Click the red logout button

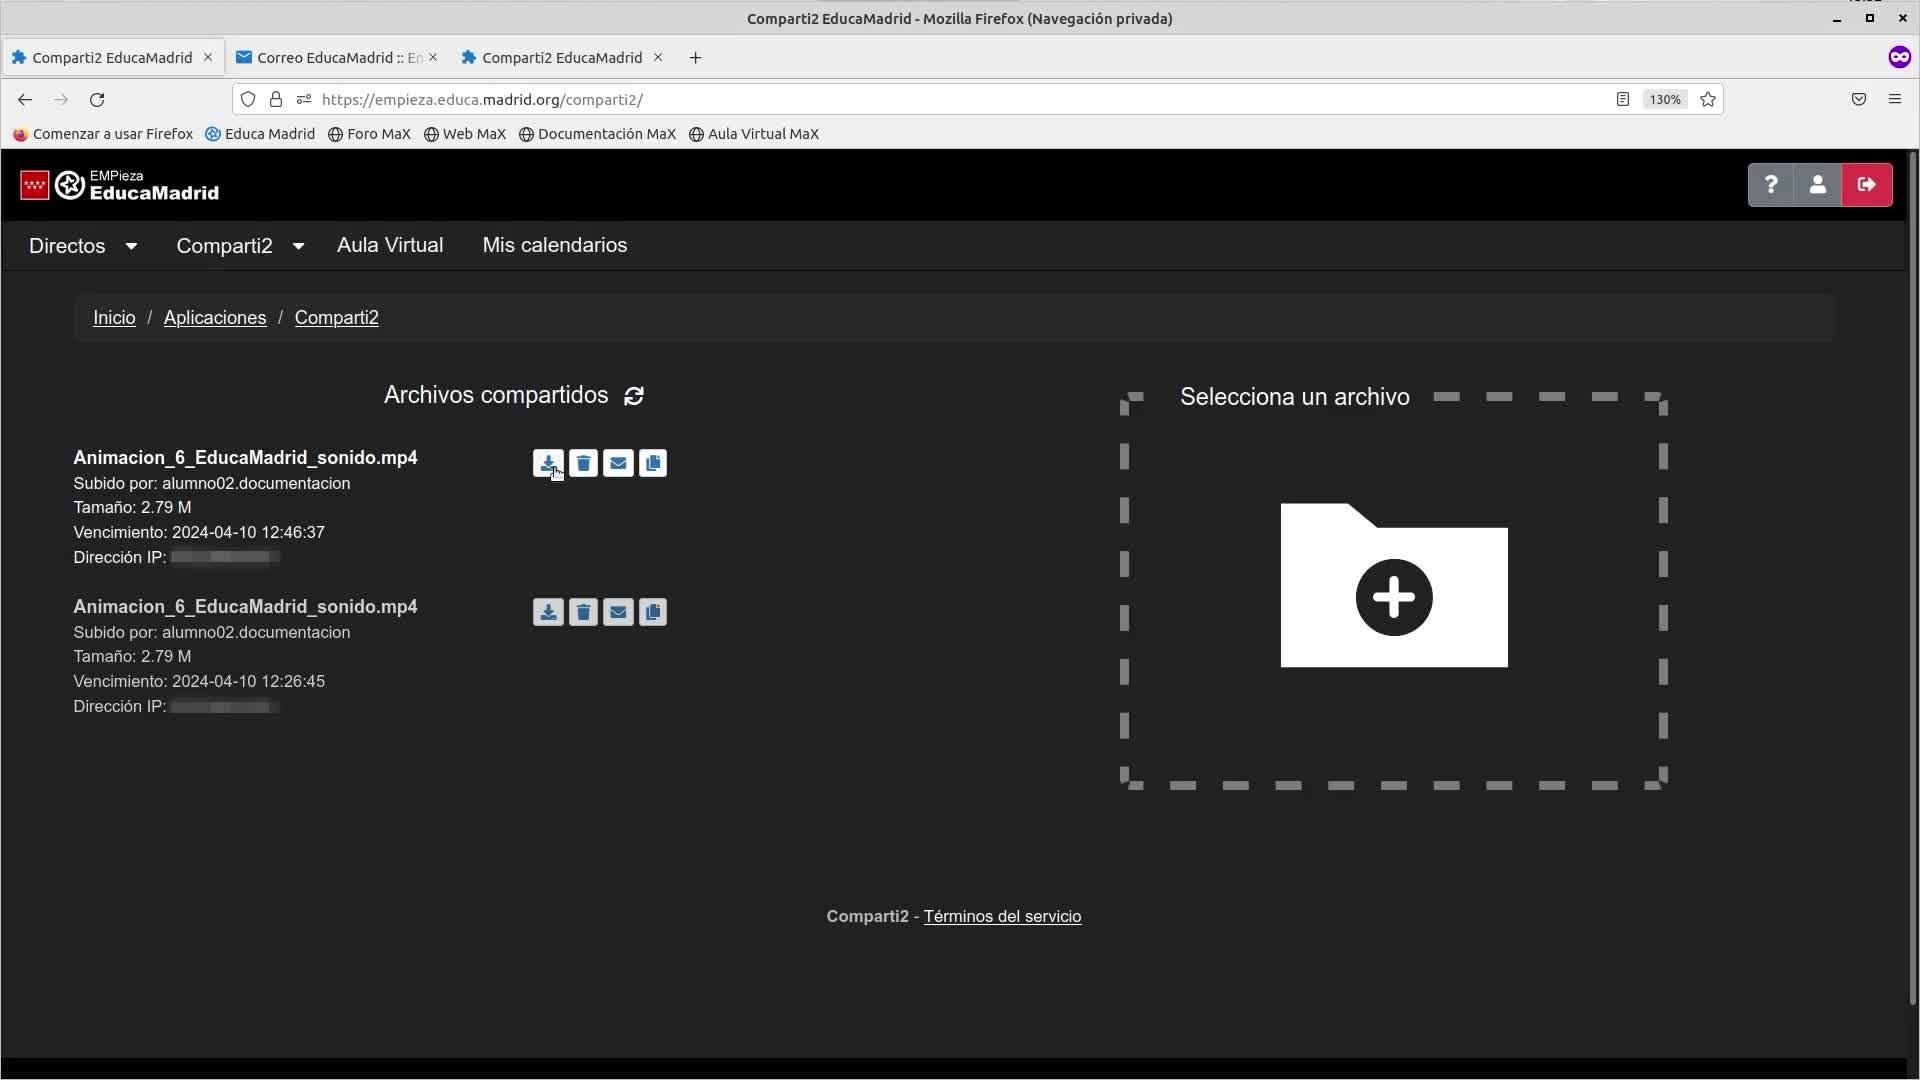click(x=1866, y=185)
